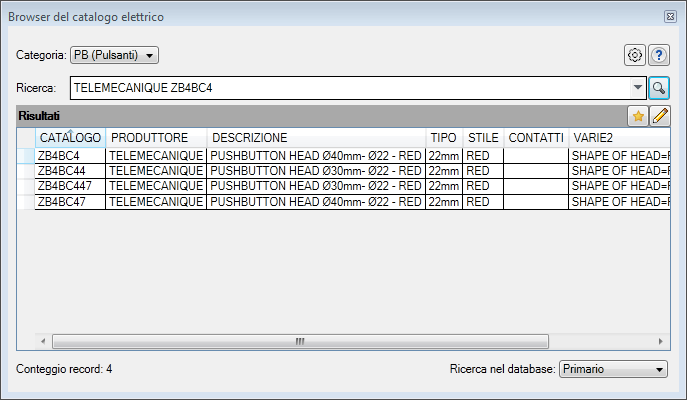Select catalog cell ZB4BC4
Viewport: 687px width, 400px height.
[x=70, y=156]
